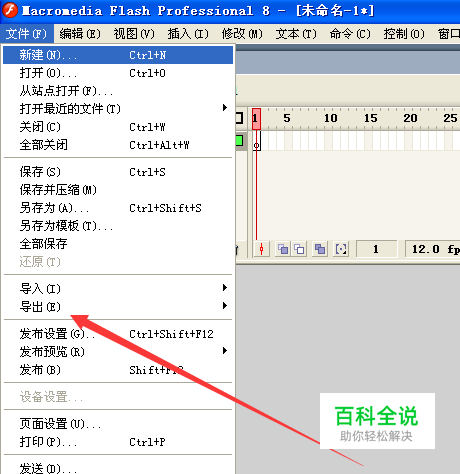Open the 编辑(E) menu
The height and width of the screenshot is (474, 460).
tap(80, 34)
